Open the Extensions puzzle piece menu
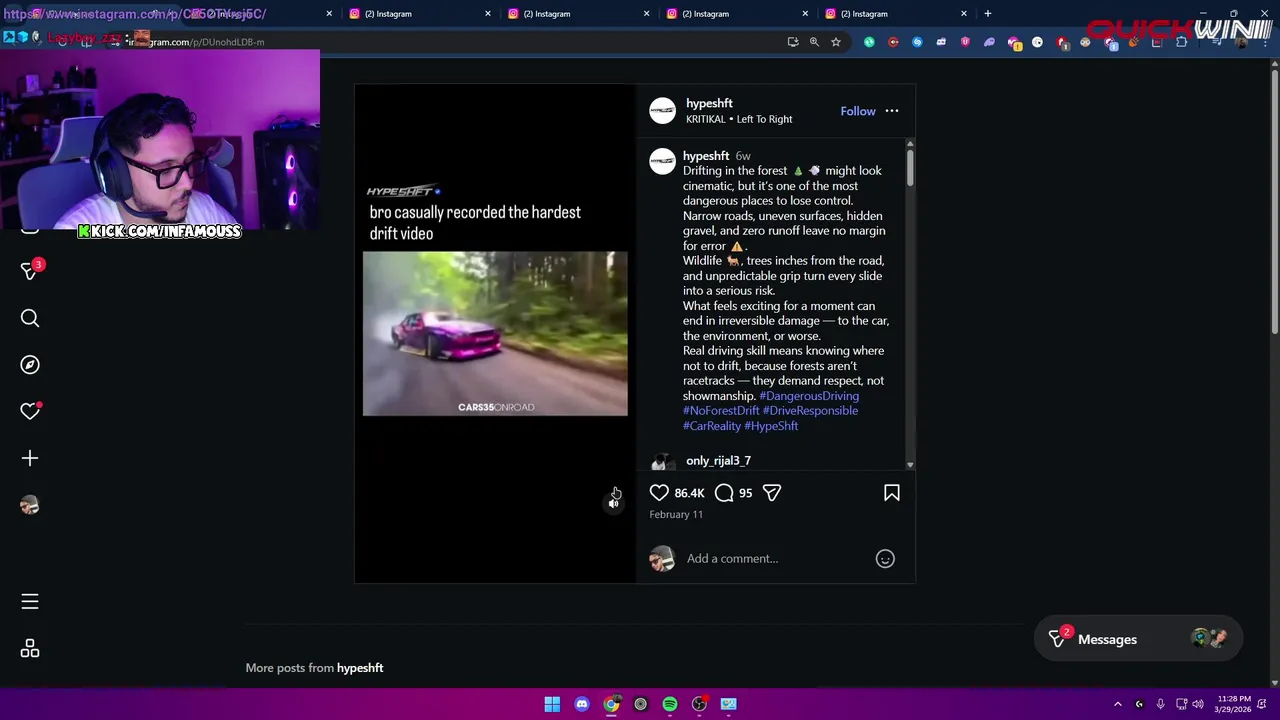Screen dimensions: 1280x720 pos(1181,42)
